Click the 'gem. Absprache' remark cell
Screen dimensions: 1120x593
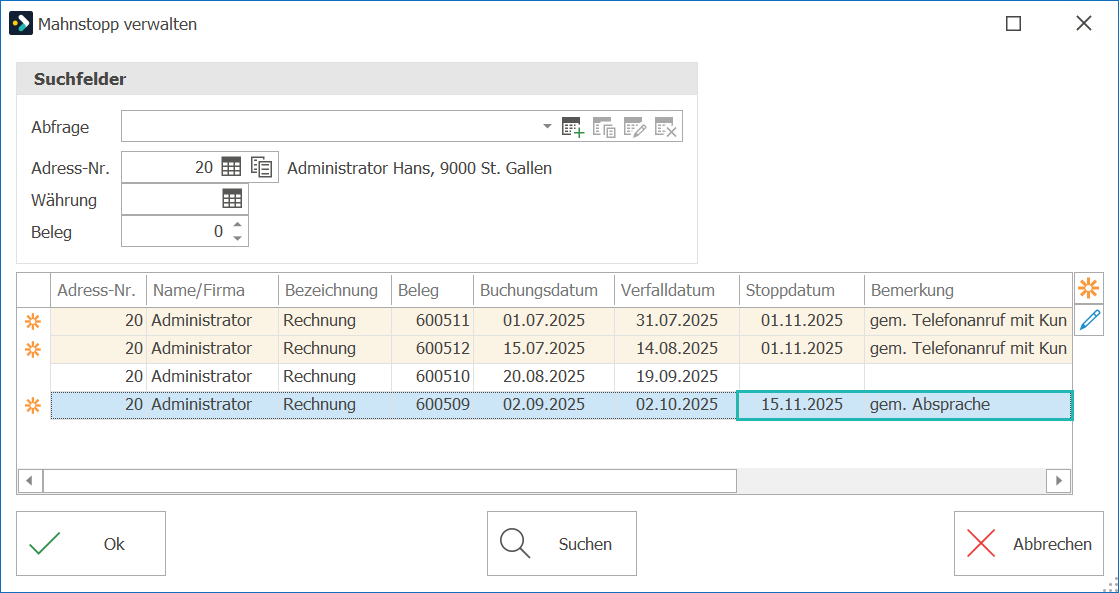(x=968, y=404)
